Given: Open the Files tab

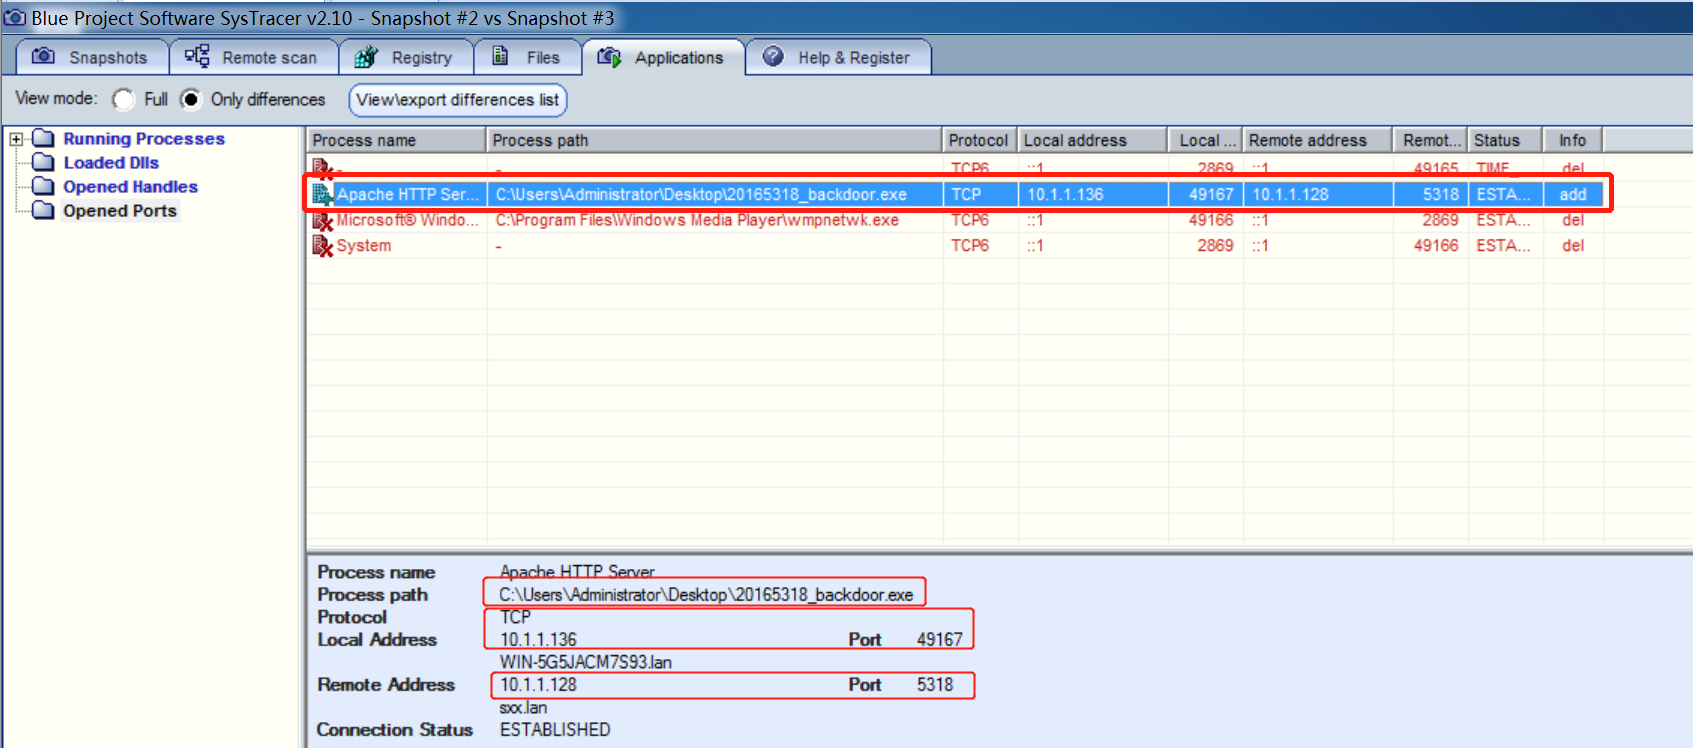Looking at the screenshot, I should coord(528,57).
